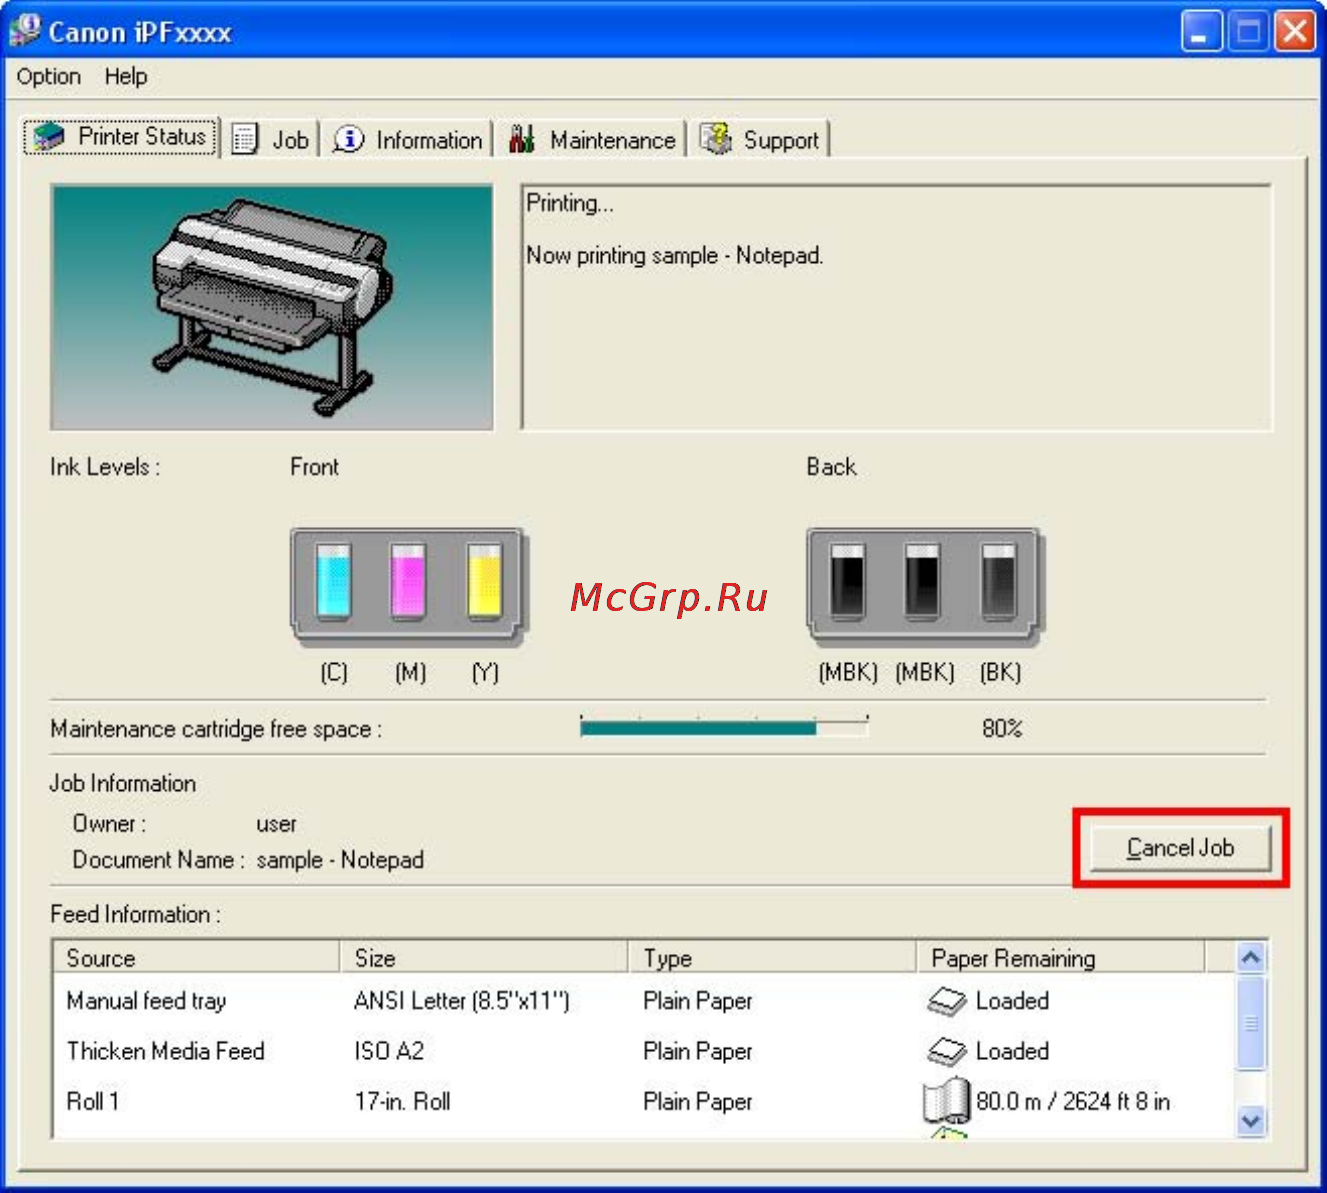
Task: Click the (BK) black ink tank
Action: pos(998,582)
